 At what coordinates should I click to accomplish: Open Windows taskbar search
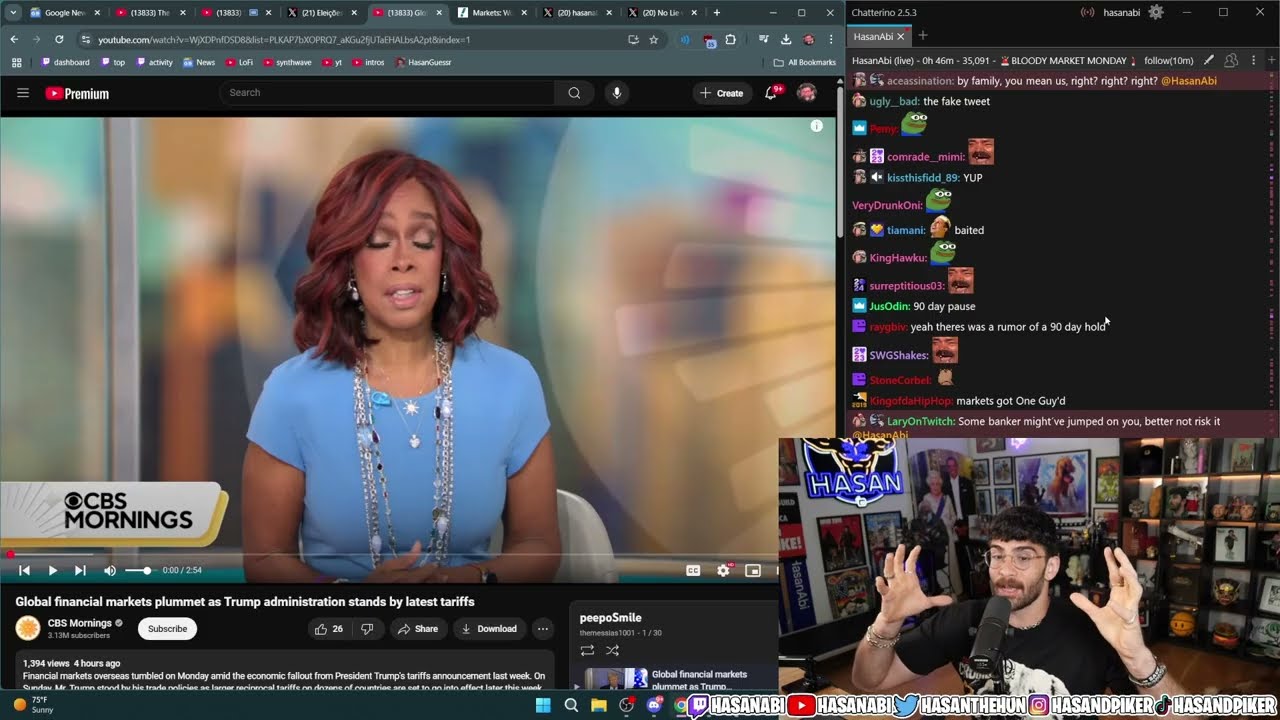pyautogui.click(x=571, y=705)
